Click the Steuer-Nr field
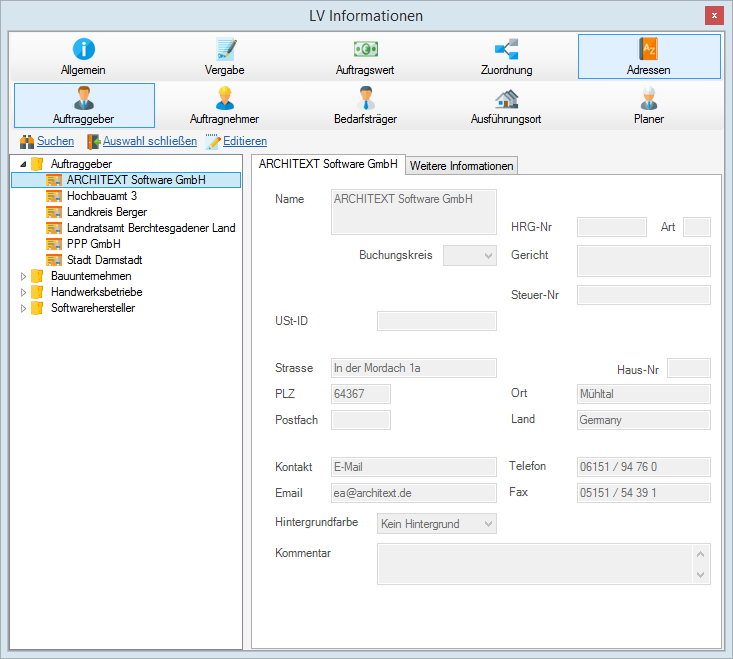Screen dimensions: 733x659 644,295
